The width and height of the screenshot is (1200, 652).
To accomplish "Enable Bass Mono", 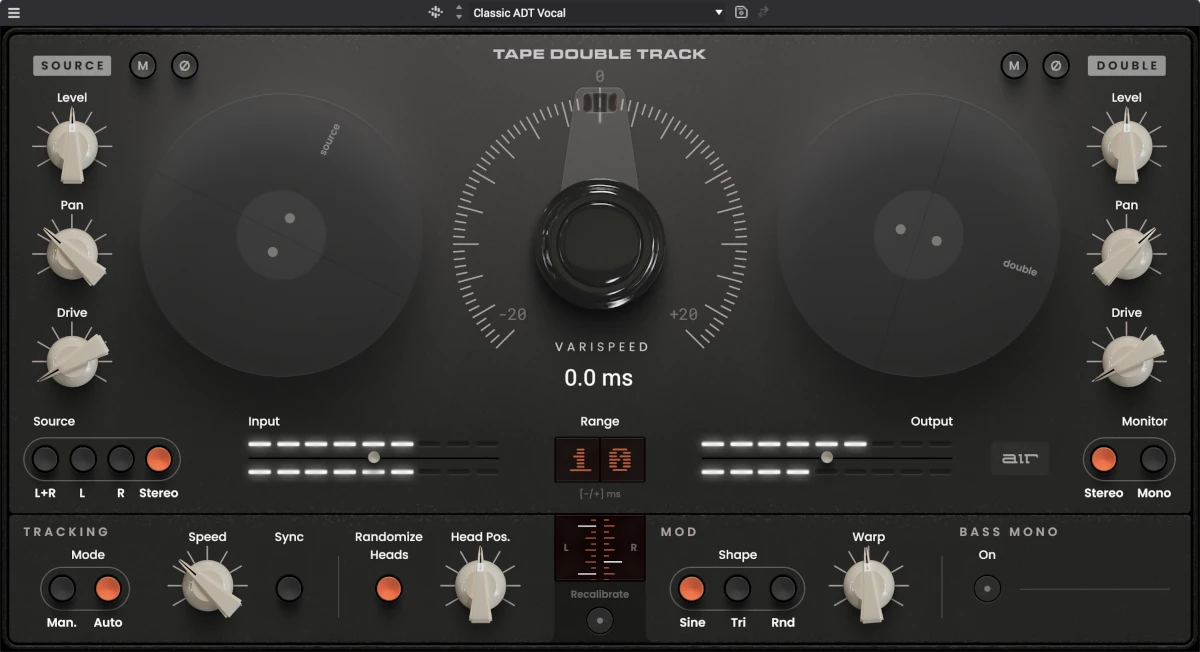I will [x=986, y=590].
